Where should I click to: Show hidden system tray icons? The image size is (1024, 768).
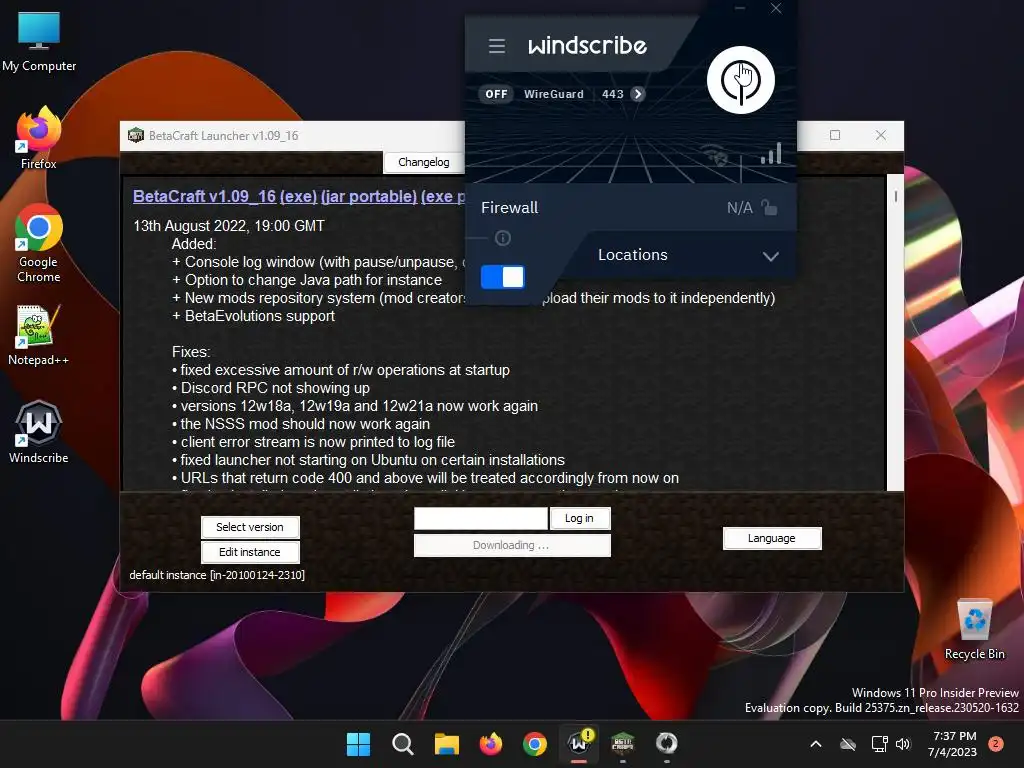[816, 744]
